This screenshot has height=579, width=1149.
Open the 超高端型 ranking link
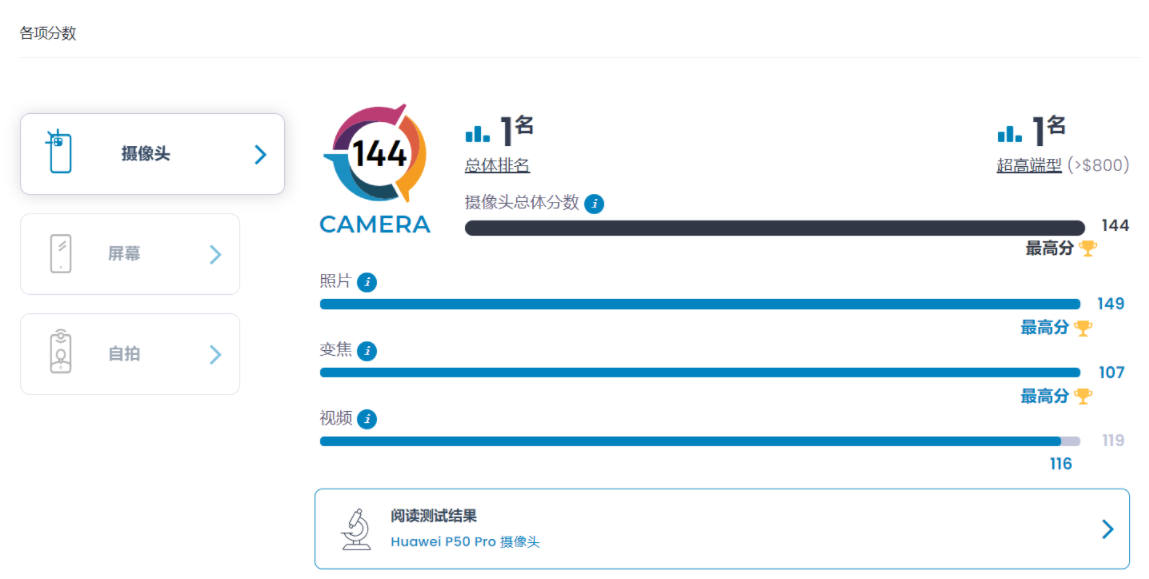(x=1029, y=165)
